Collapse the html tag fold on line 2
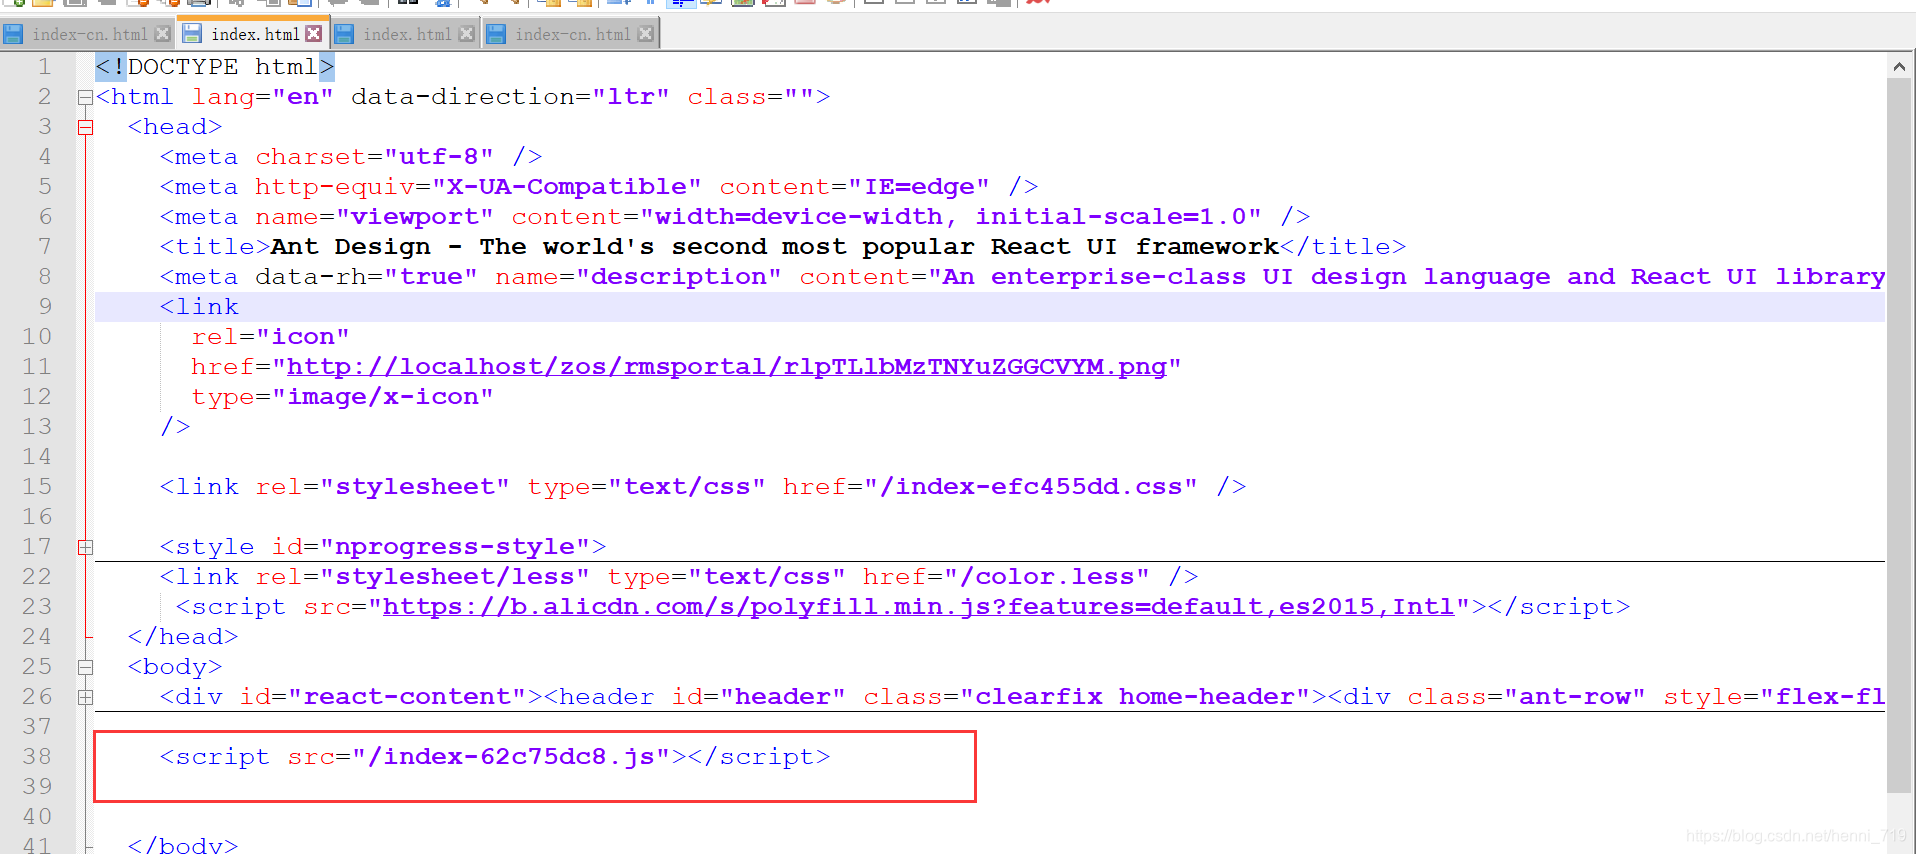The height and width of the screenshot is (854, 1916). [x=86, y=98]
